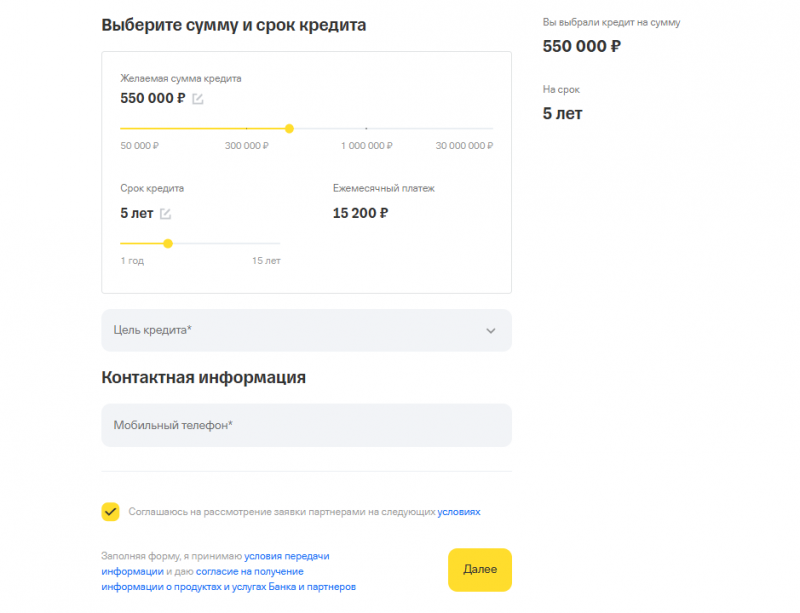Image resolution: width=800 pixels, height=613 pixels.
Task: Click the 550 000 ₽ desired amount value
Action: click(x=152, y=98)
